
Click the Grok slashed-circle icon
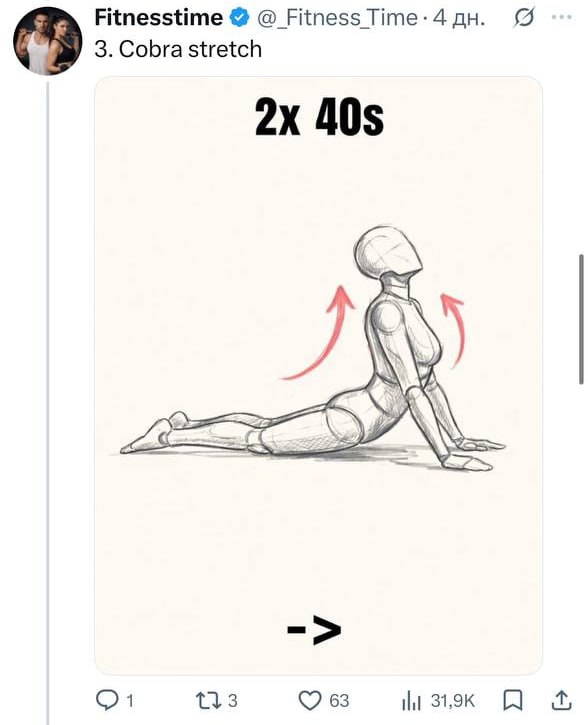(524, 17)
